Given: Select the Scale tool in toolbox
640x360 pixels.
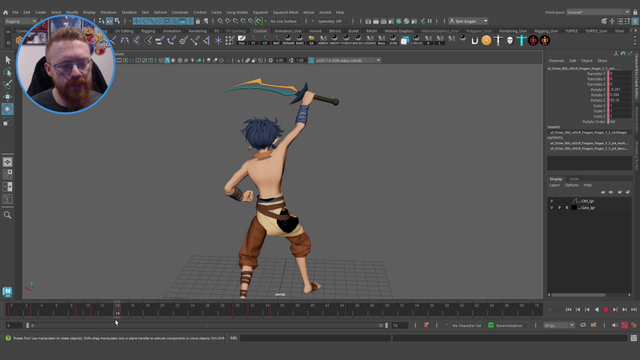Looking at the screenshot, I should tap(7, 122).
